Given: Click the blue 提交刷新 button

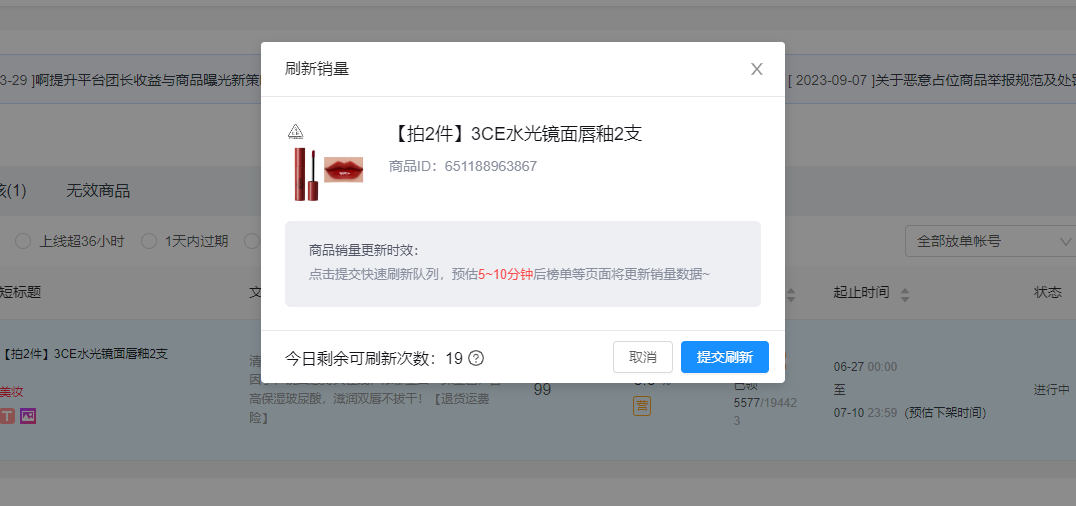Looking at the screenshot, I should 724,357.
